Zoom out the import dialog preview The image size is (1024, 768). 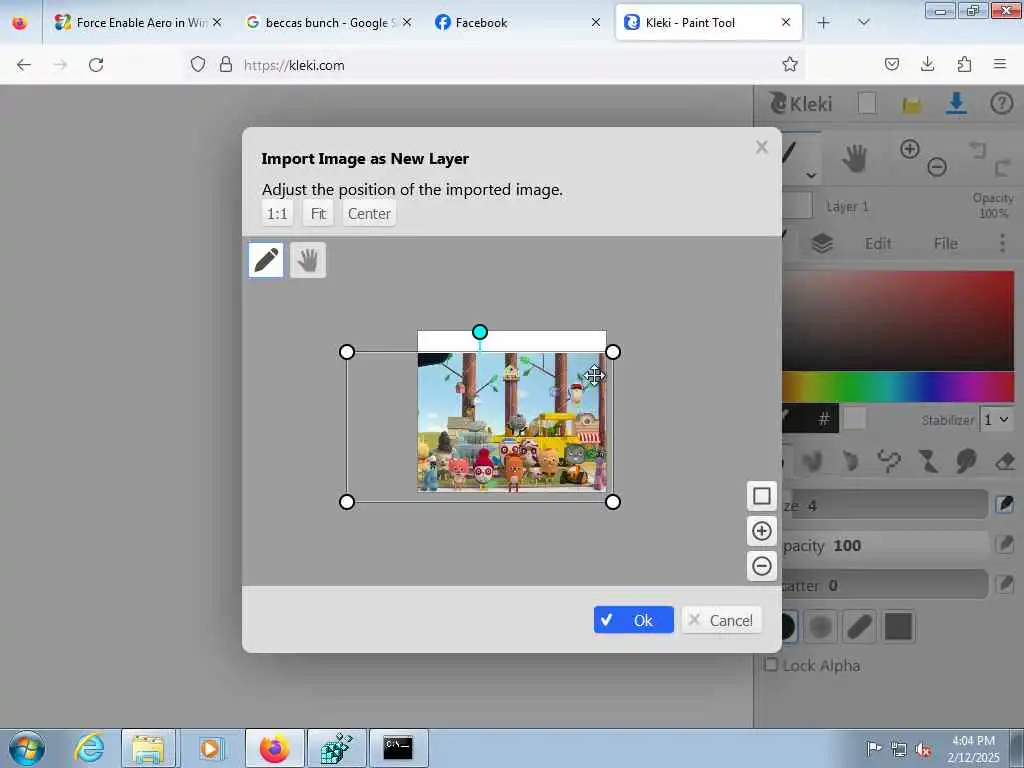pyautogui.click(x=761, y=566)
